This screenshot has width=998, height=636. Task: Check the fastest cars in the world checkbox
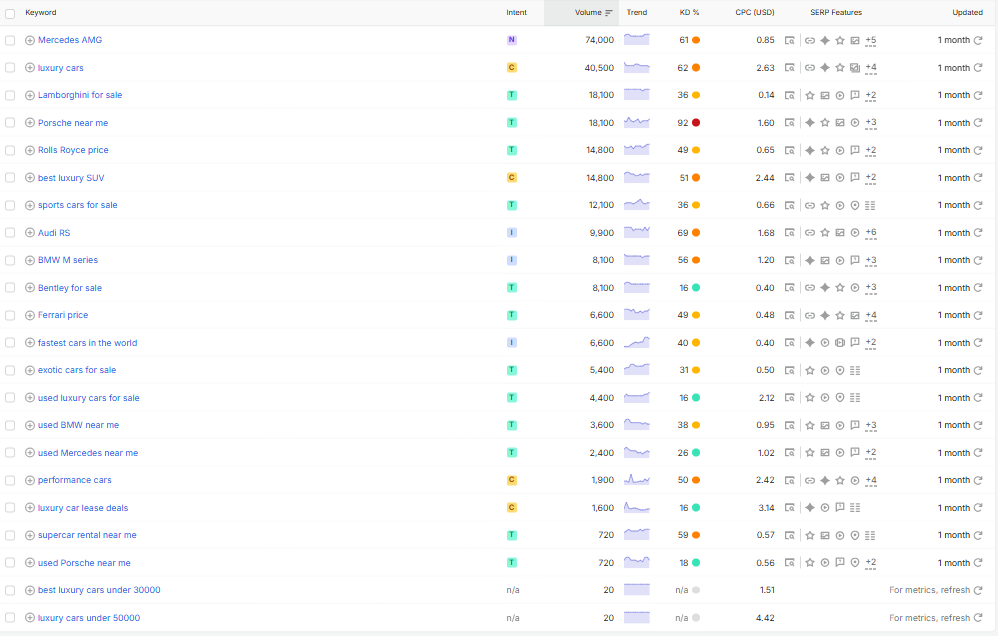10,343
